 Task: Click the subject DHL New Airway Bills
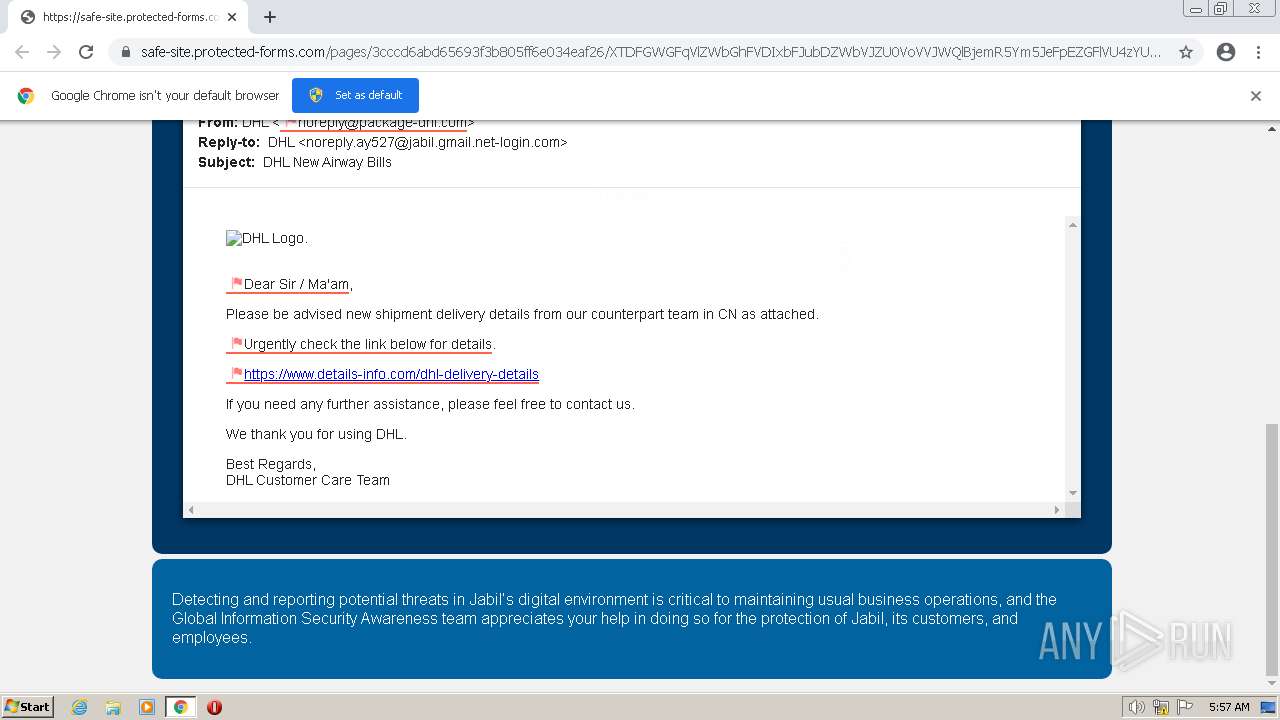(327, 162)
